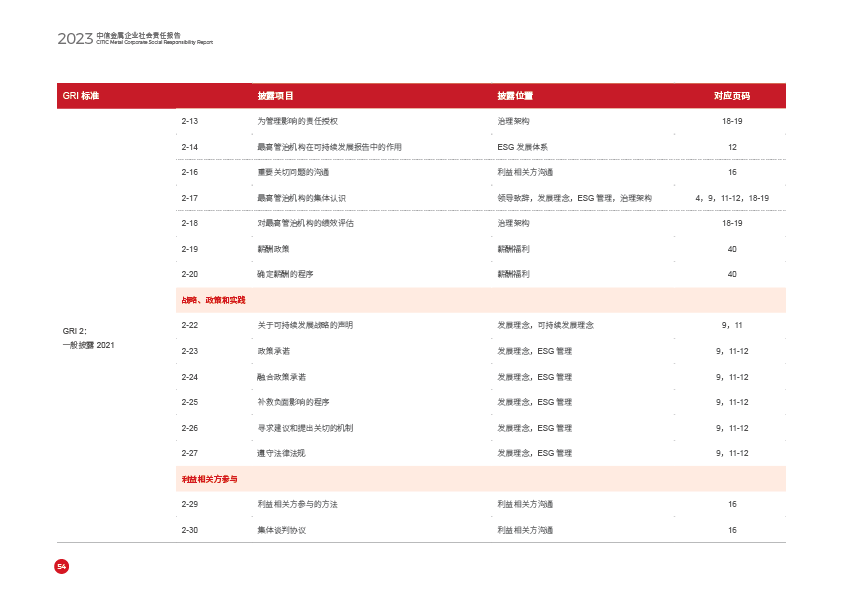843x596 pixels.
Task: Click "ESG 发展体系" in row 2-14
Action: (x=522, y=147)
